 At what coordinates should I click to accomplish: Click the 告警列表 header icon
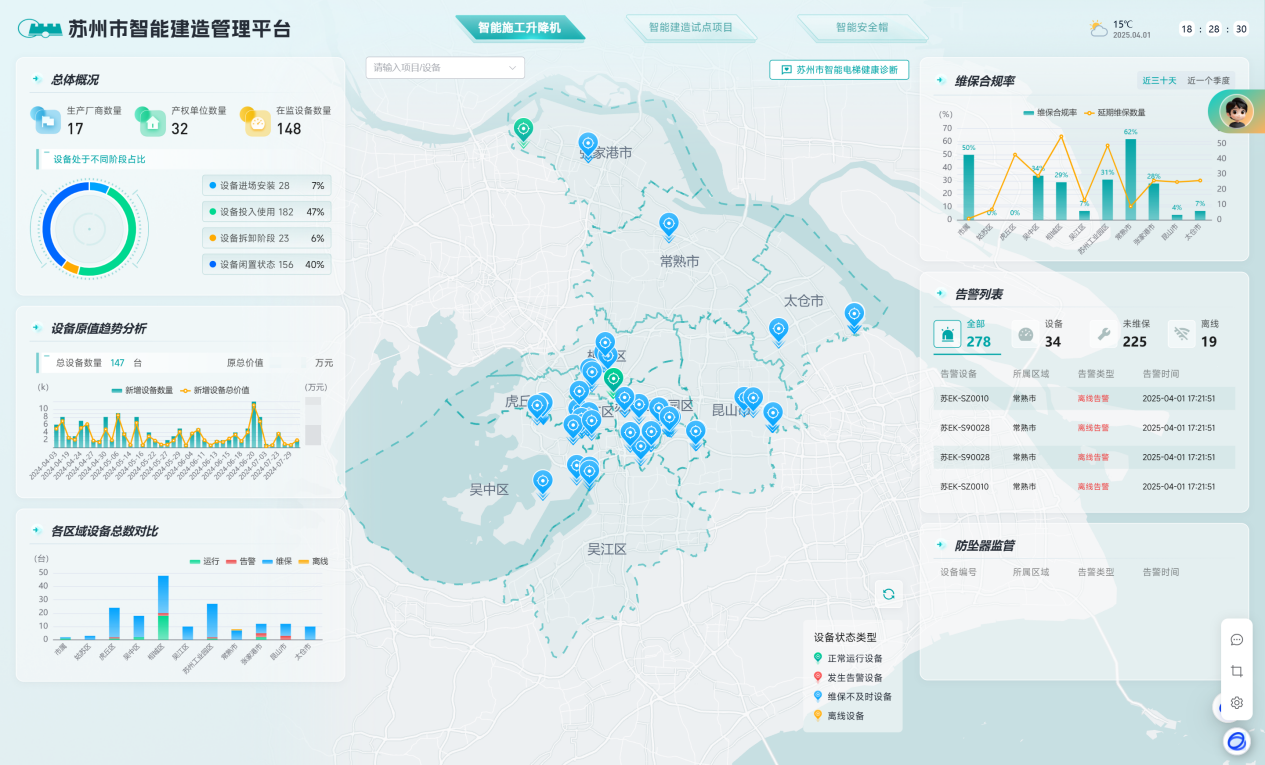point(941,294)
